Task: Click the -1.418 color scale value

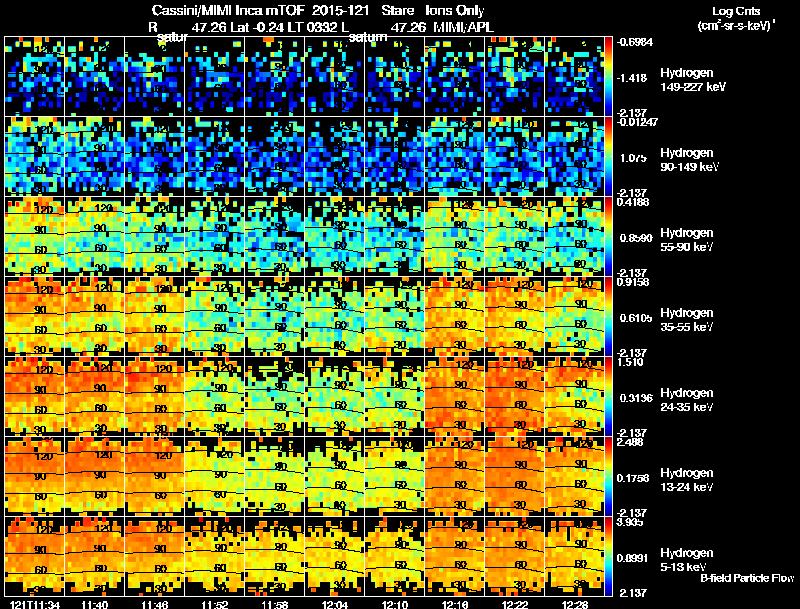Action: [x=633, y=78]
